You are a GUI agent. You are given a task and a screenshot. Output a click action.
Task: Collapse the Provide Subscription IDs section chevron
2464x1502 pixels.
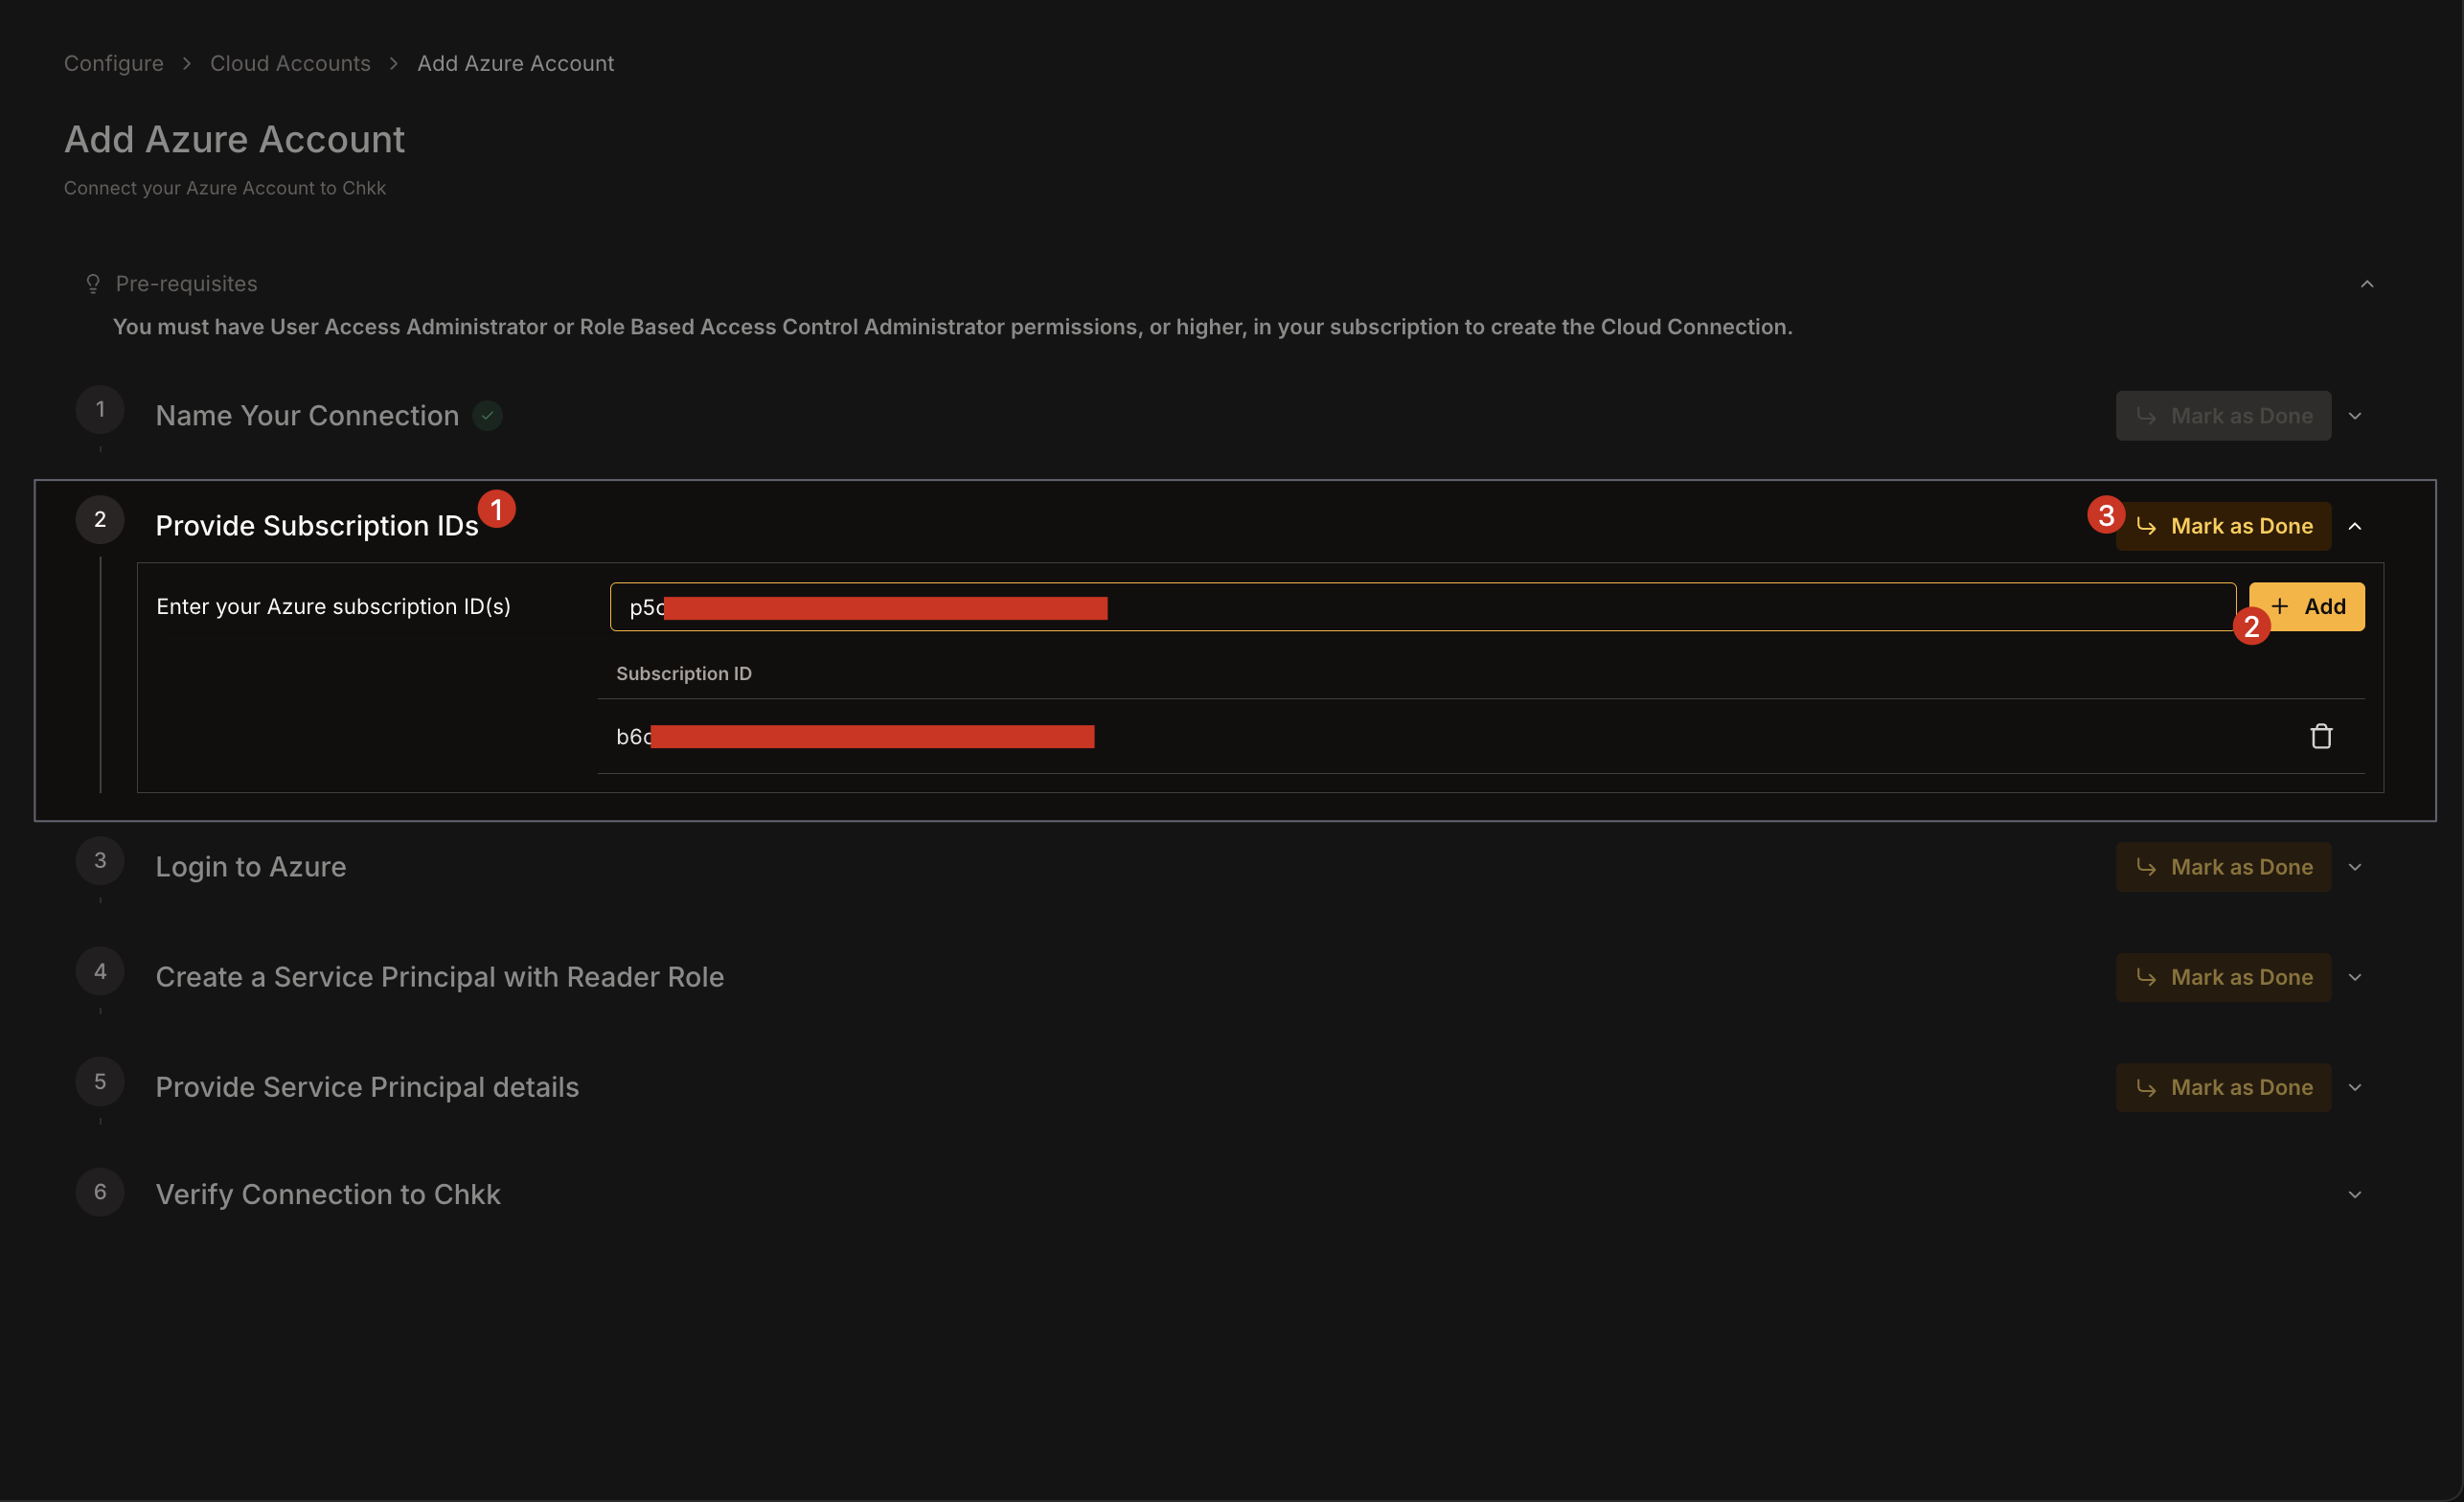pos(2357,525)
